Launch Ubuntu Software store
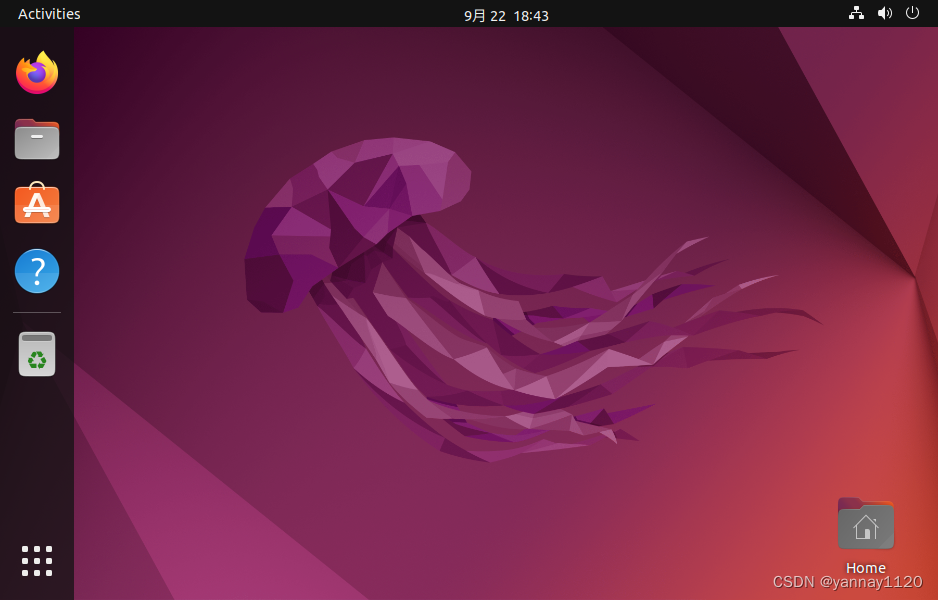Screen dimensions: 938x600 [37, 203]
